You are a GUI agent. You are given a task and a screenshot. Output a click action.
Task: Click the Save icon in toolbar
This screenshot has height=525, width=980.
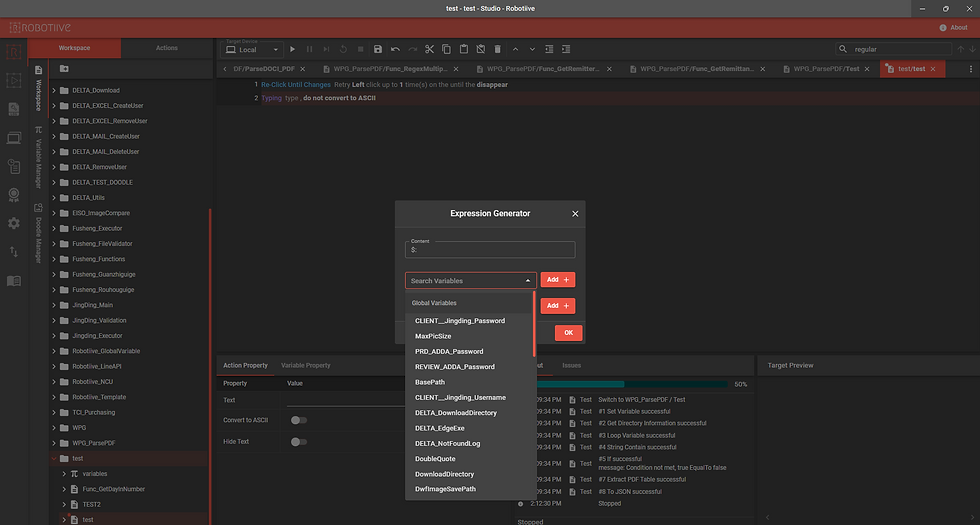[378, 49]
